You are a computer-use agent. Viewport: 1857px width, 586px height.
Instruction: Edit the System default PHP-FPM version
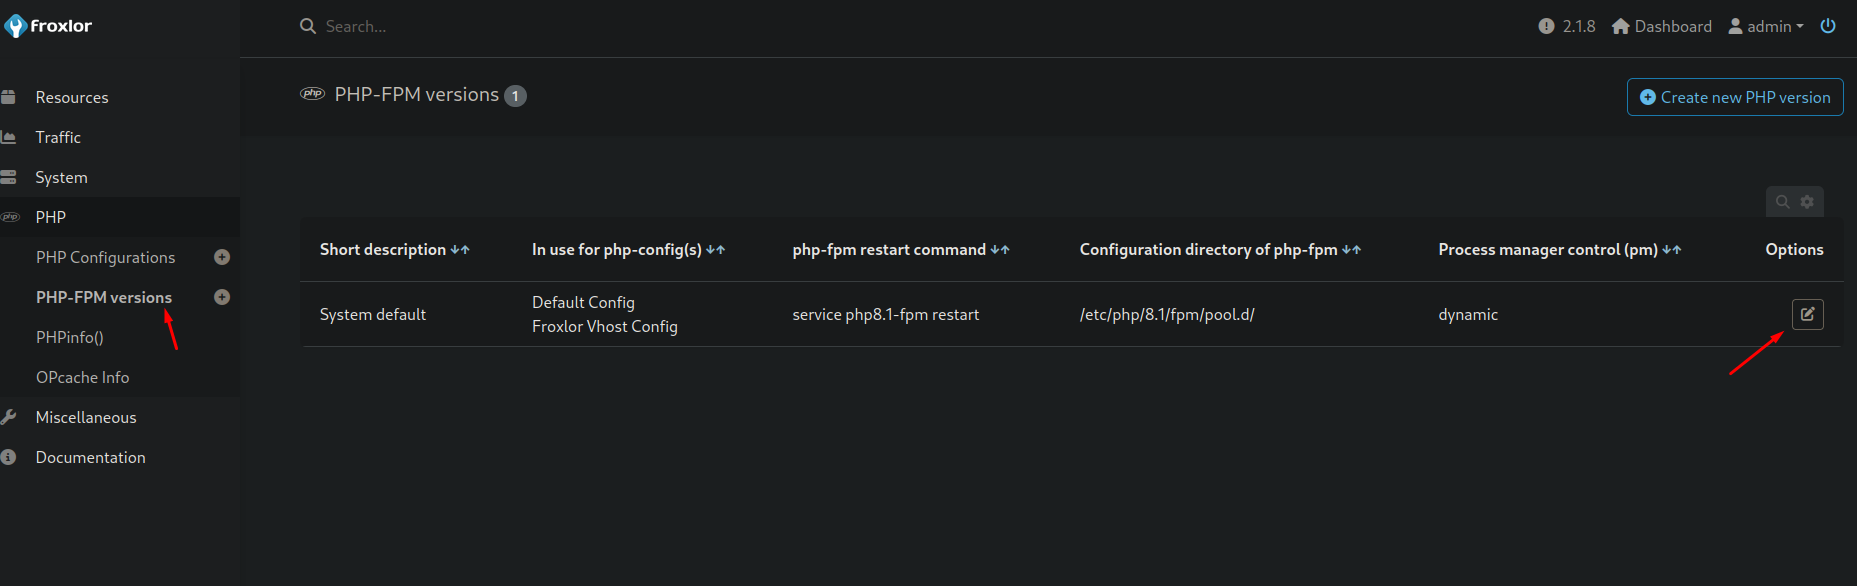pyautogui.click(x=1807, y=314)
